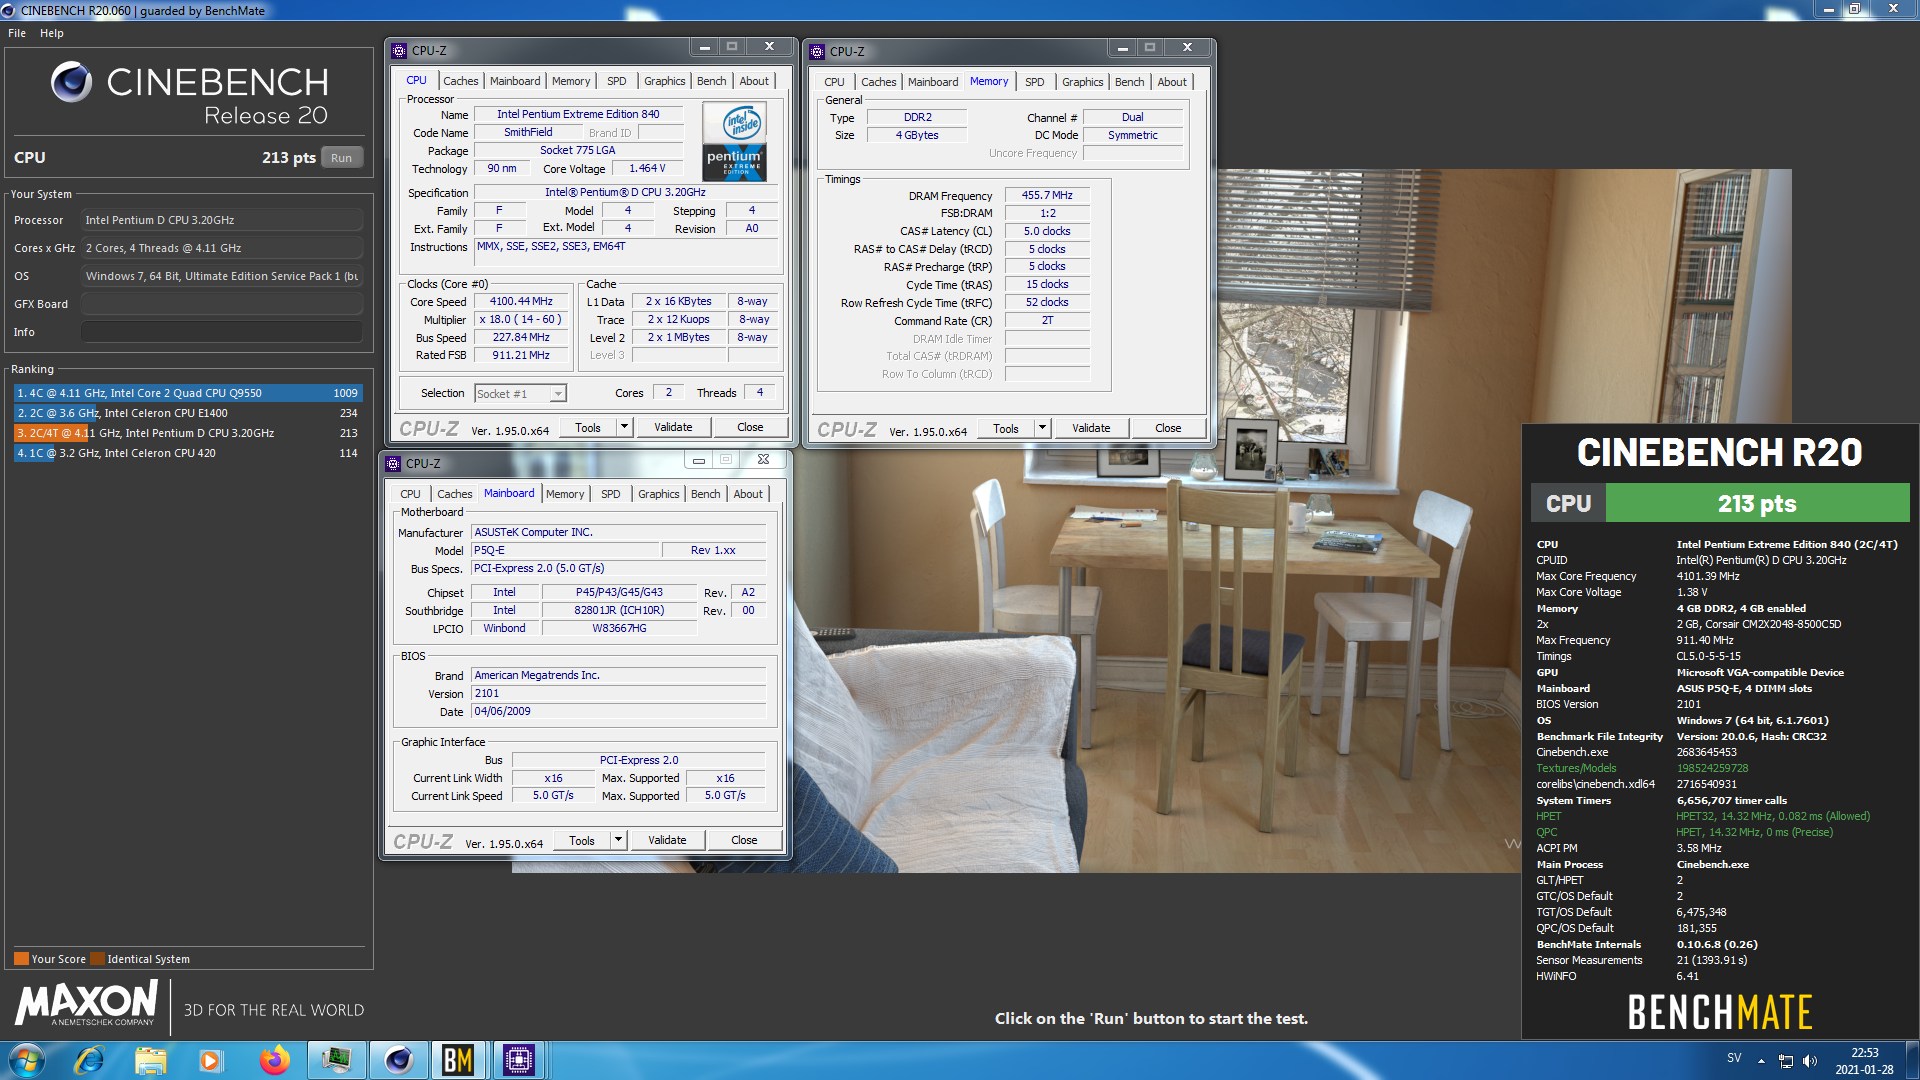
Task: Click the Run button next to 213 pts
Action: [341, 158]
